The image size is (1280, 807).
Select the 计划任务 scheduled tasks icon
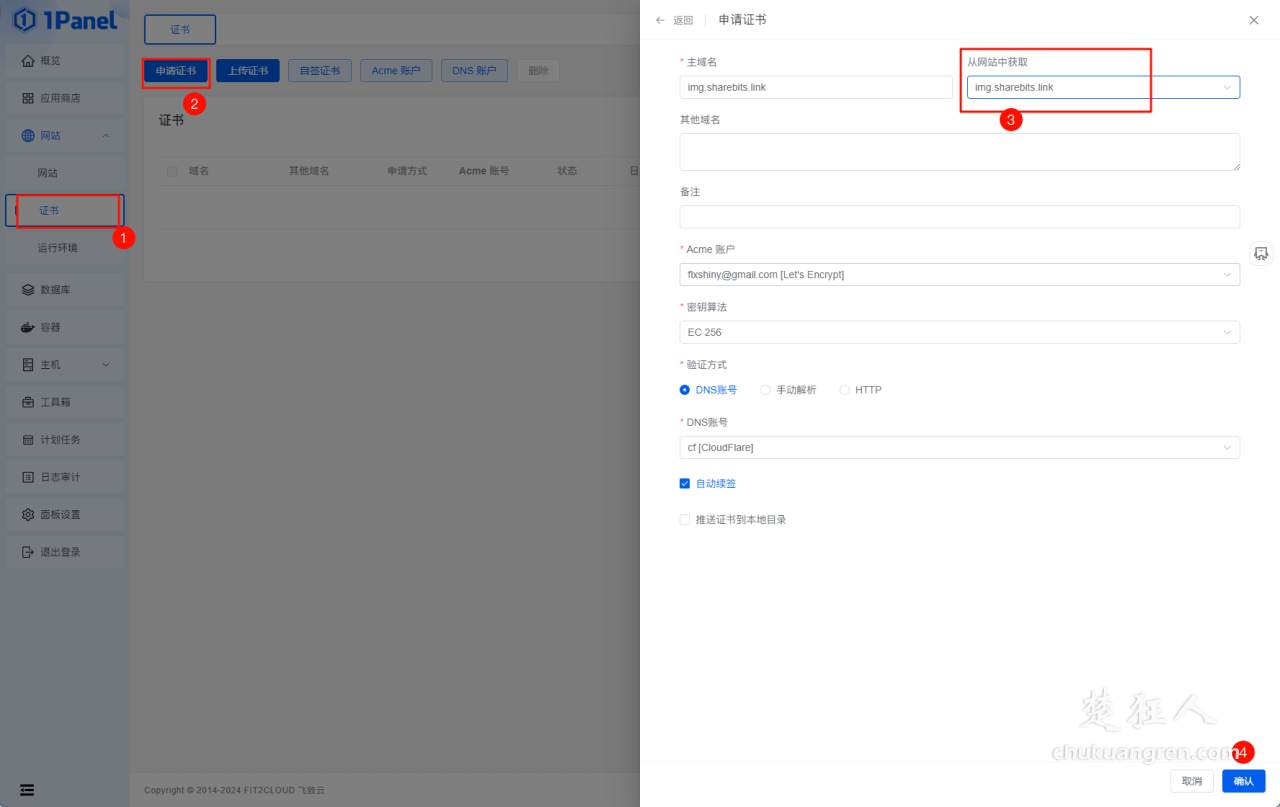64,439
